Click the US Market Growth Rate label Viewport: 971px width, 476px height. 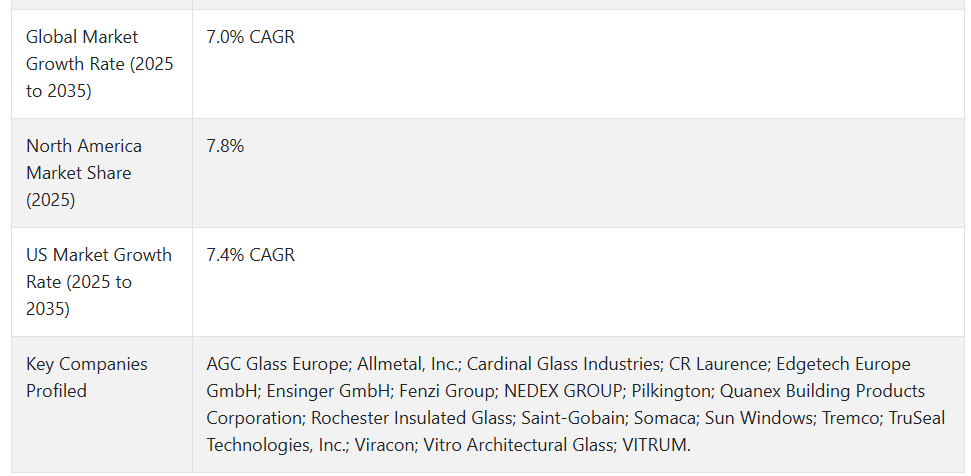[99, 282]
